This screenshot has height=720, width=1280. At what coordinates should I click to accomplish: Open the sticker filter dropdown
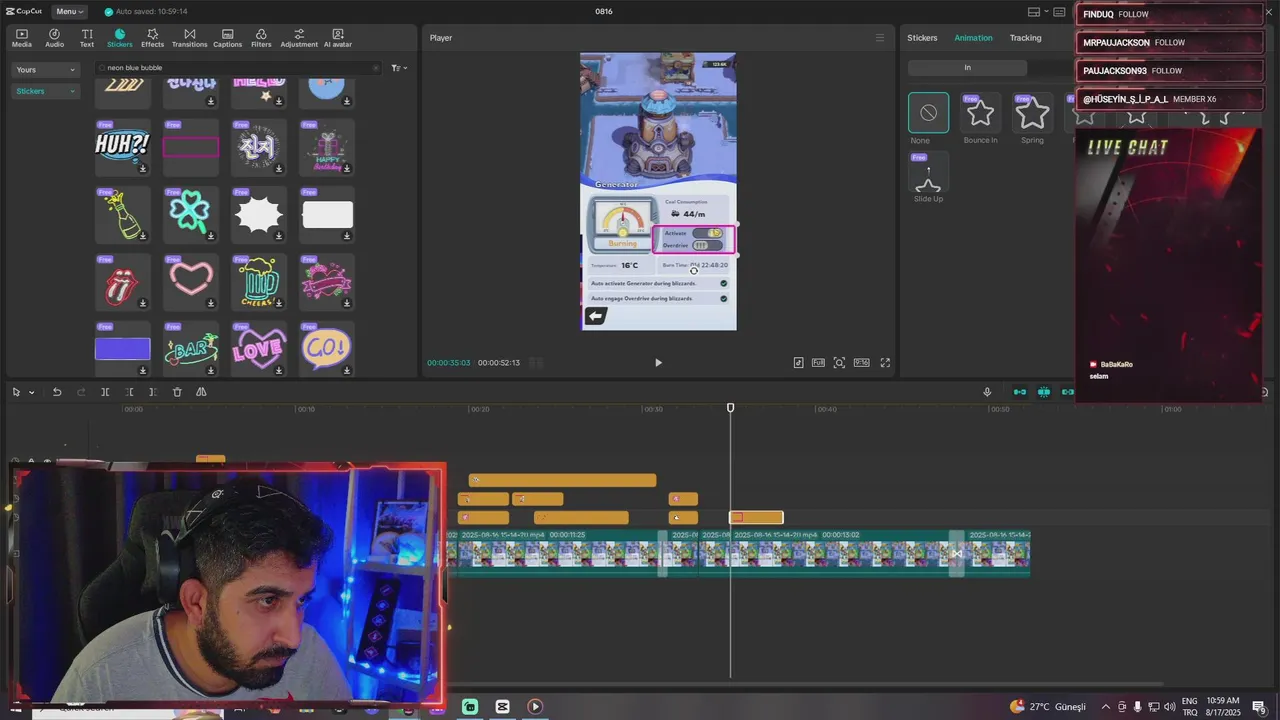click(399, 68)
